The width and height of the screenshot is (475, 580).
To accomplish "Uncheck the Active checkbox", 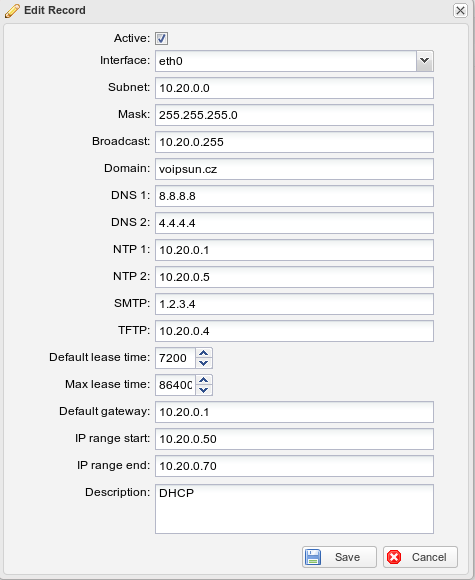I will click(161, 38).
